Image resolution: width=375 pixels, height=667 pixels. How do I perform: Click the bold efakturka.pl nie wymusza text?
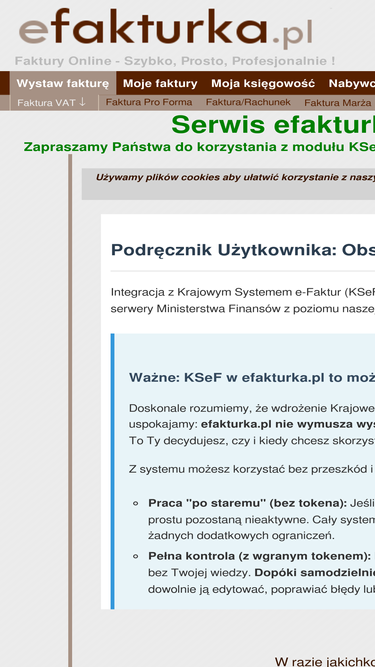[288, 424]
